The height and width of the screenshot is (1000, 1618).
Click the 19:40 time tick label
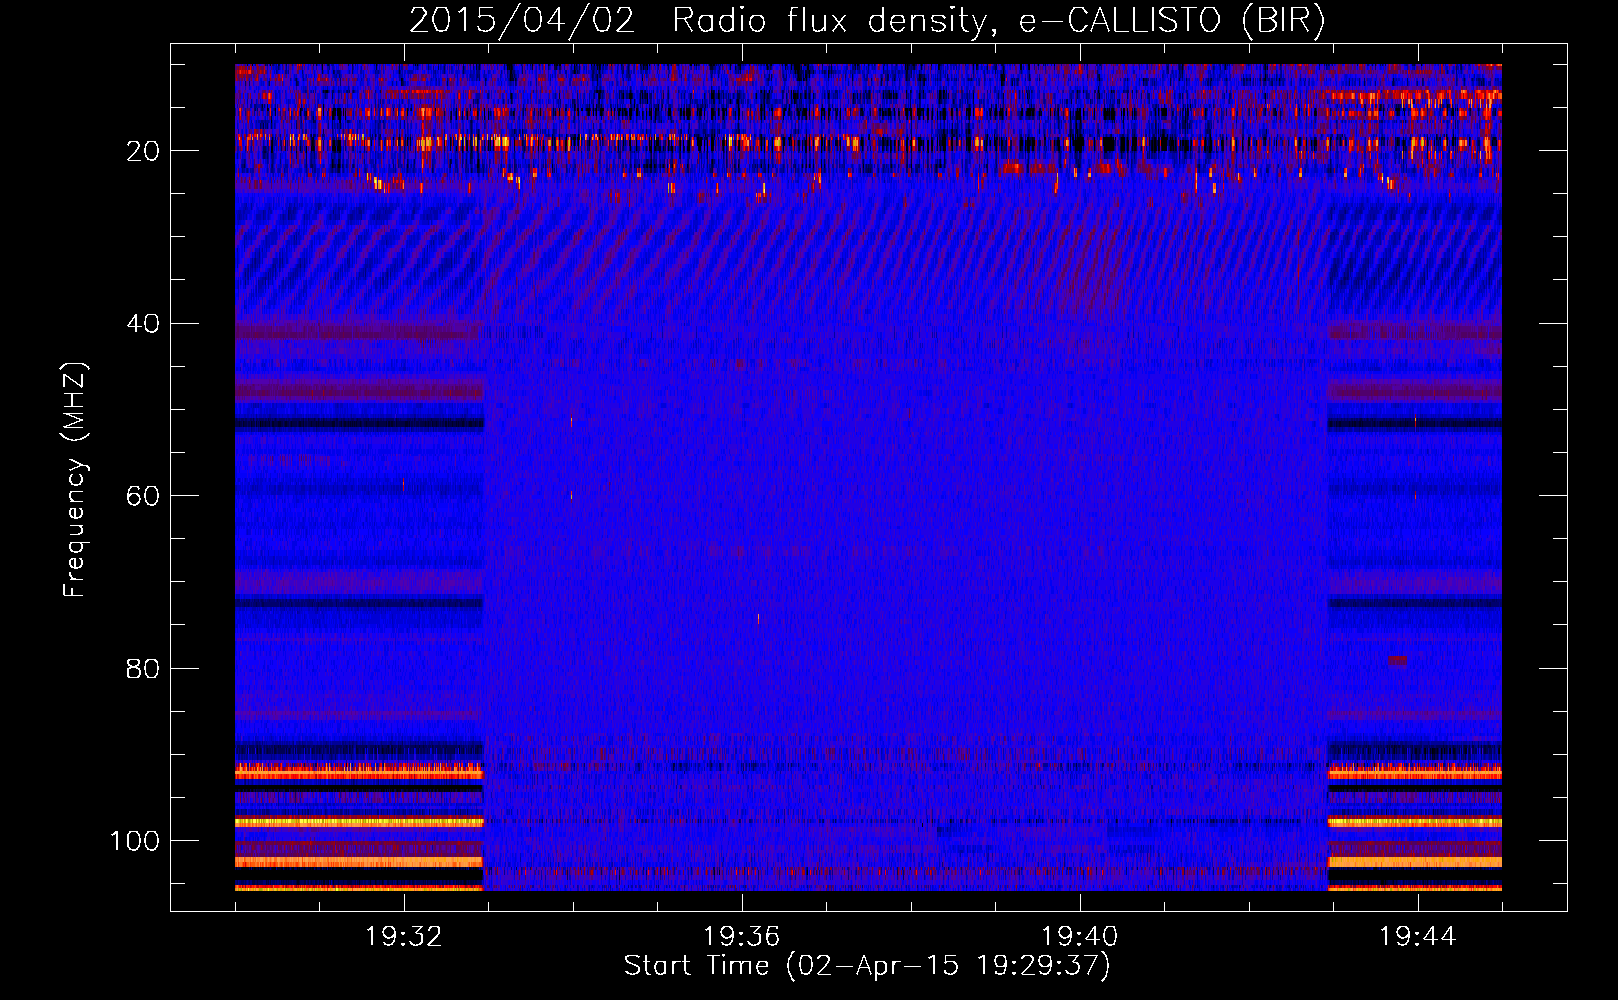click(1080, 937)
